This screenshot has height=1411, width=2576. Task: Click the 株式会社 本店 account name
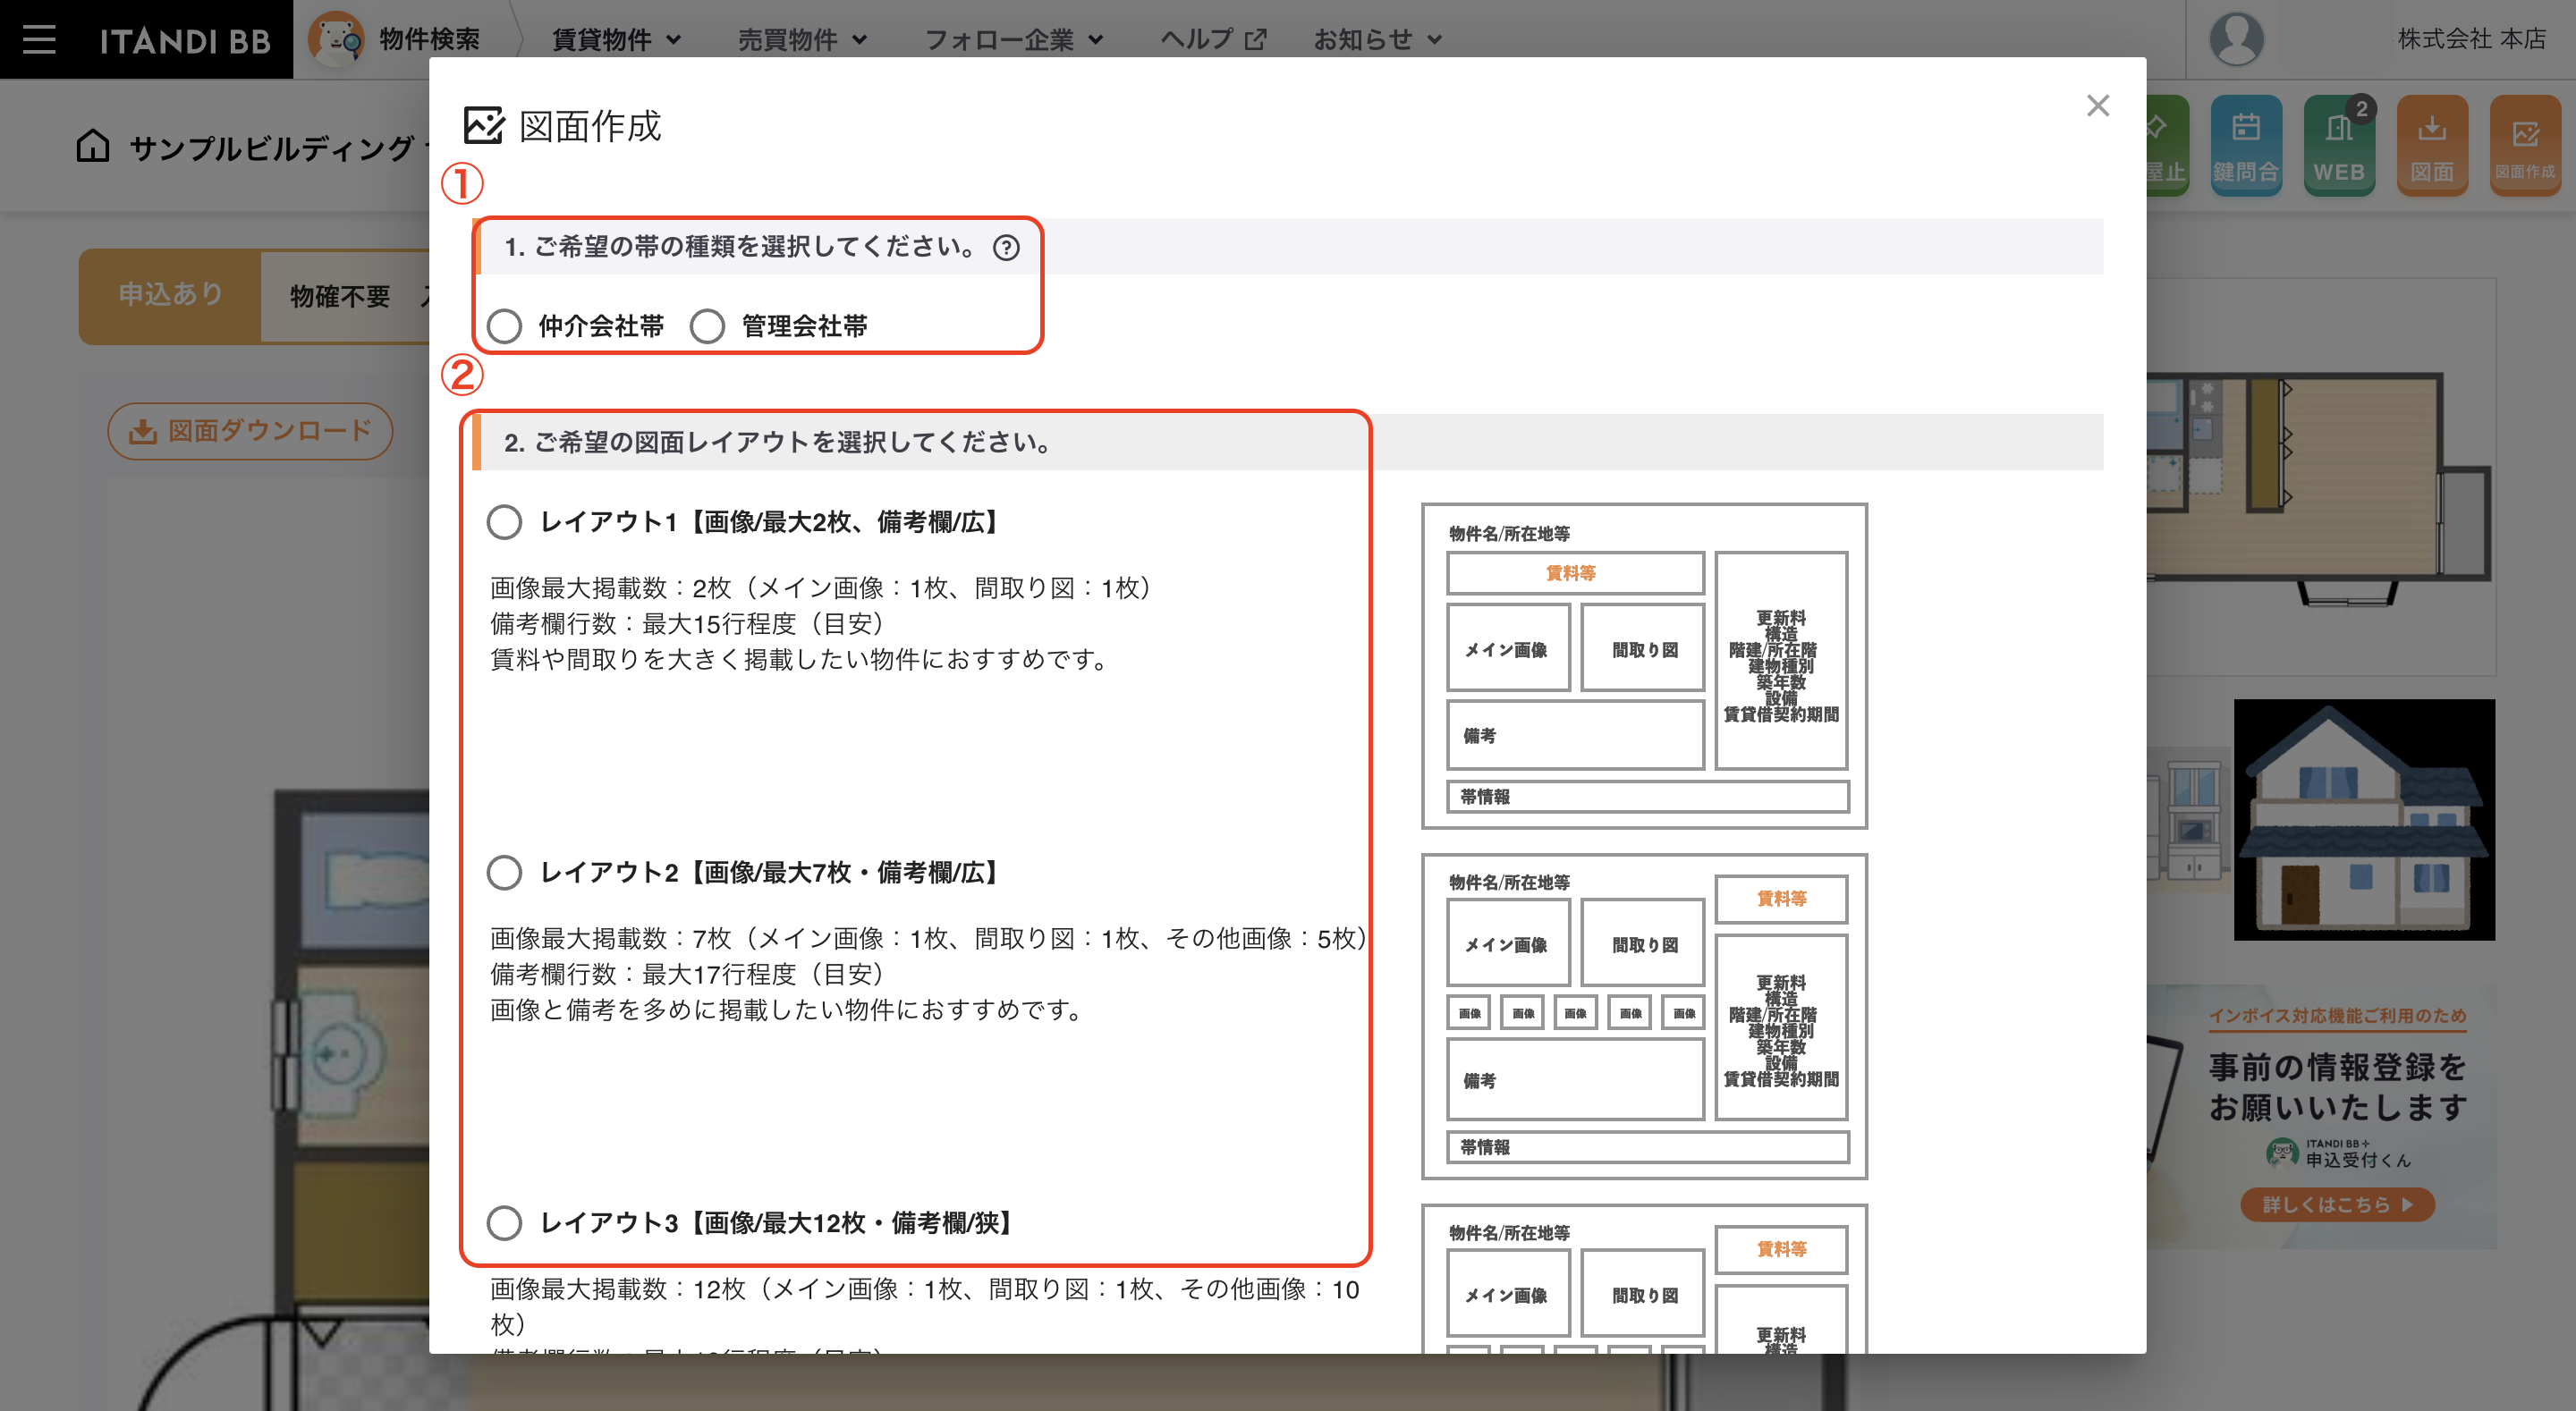(2471, 39)
